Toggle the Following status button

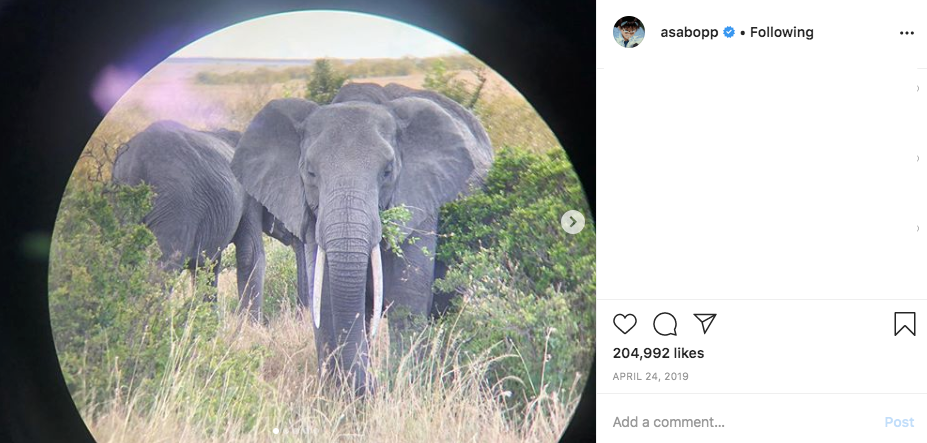coord(782,32)
